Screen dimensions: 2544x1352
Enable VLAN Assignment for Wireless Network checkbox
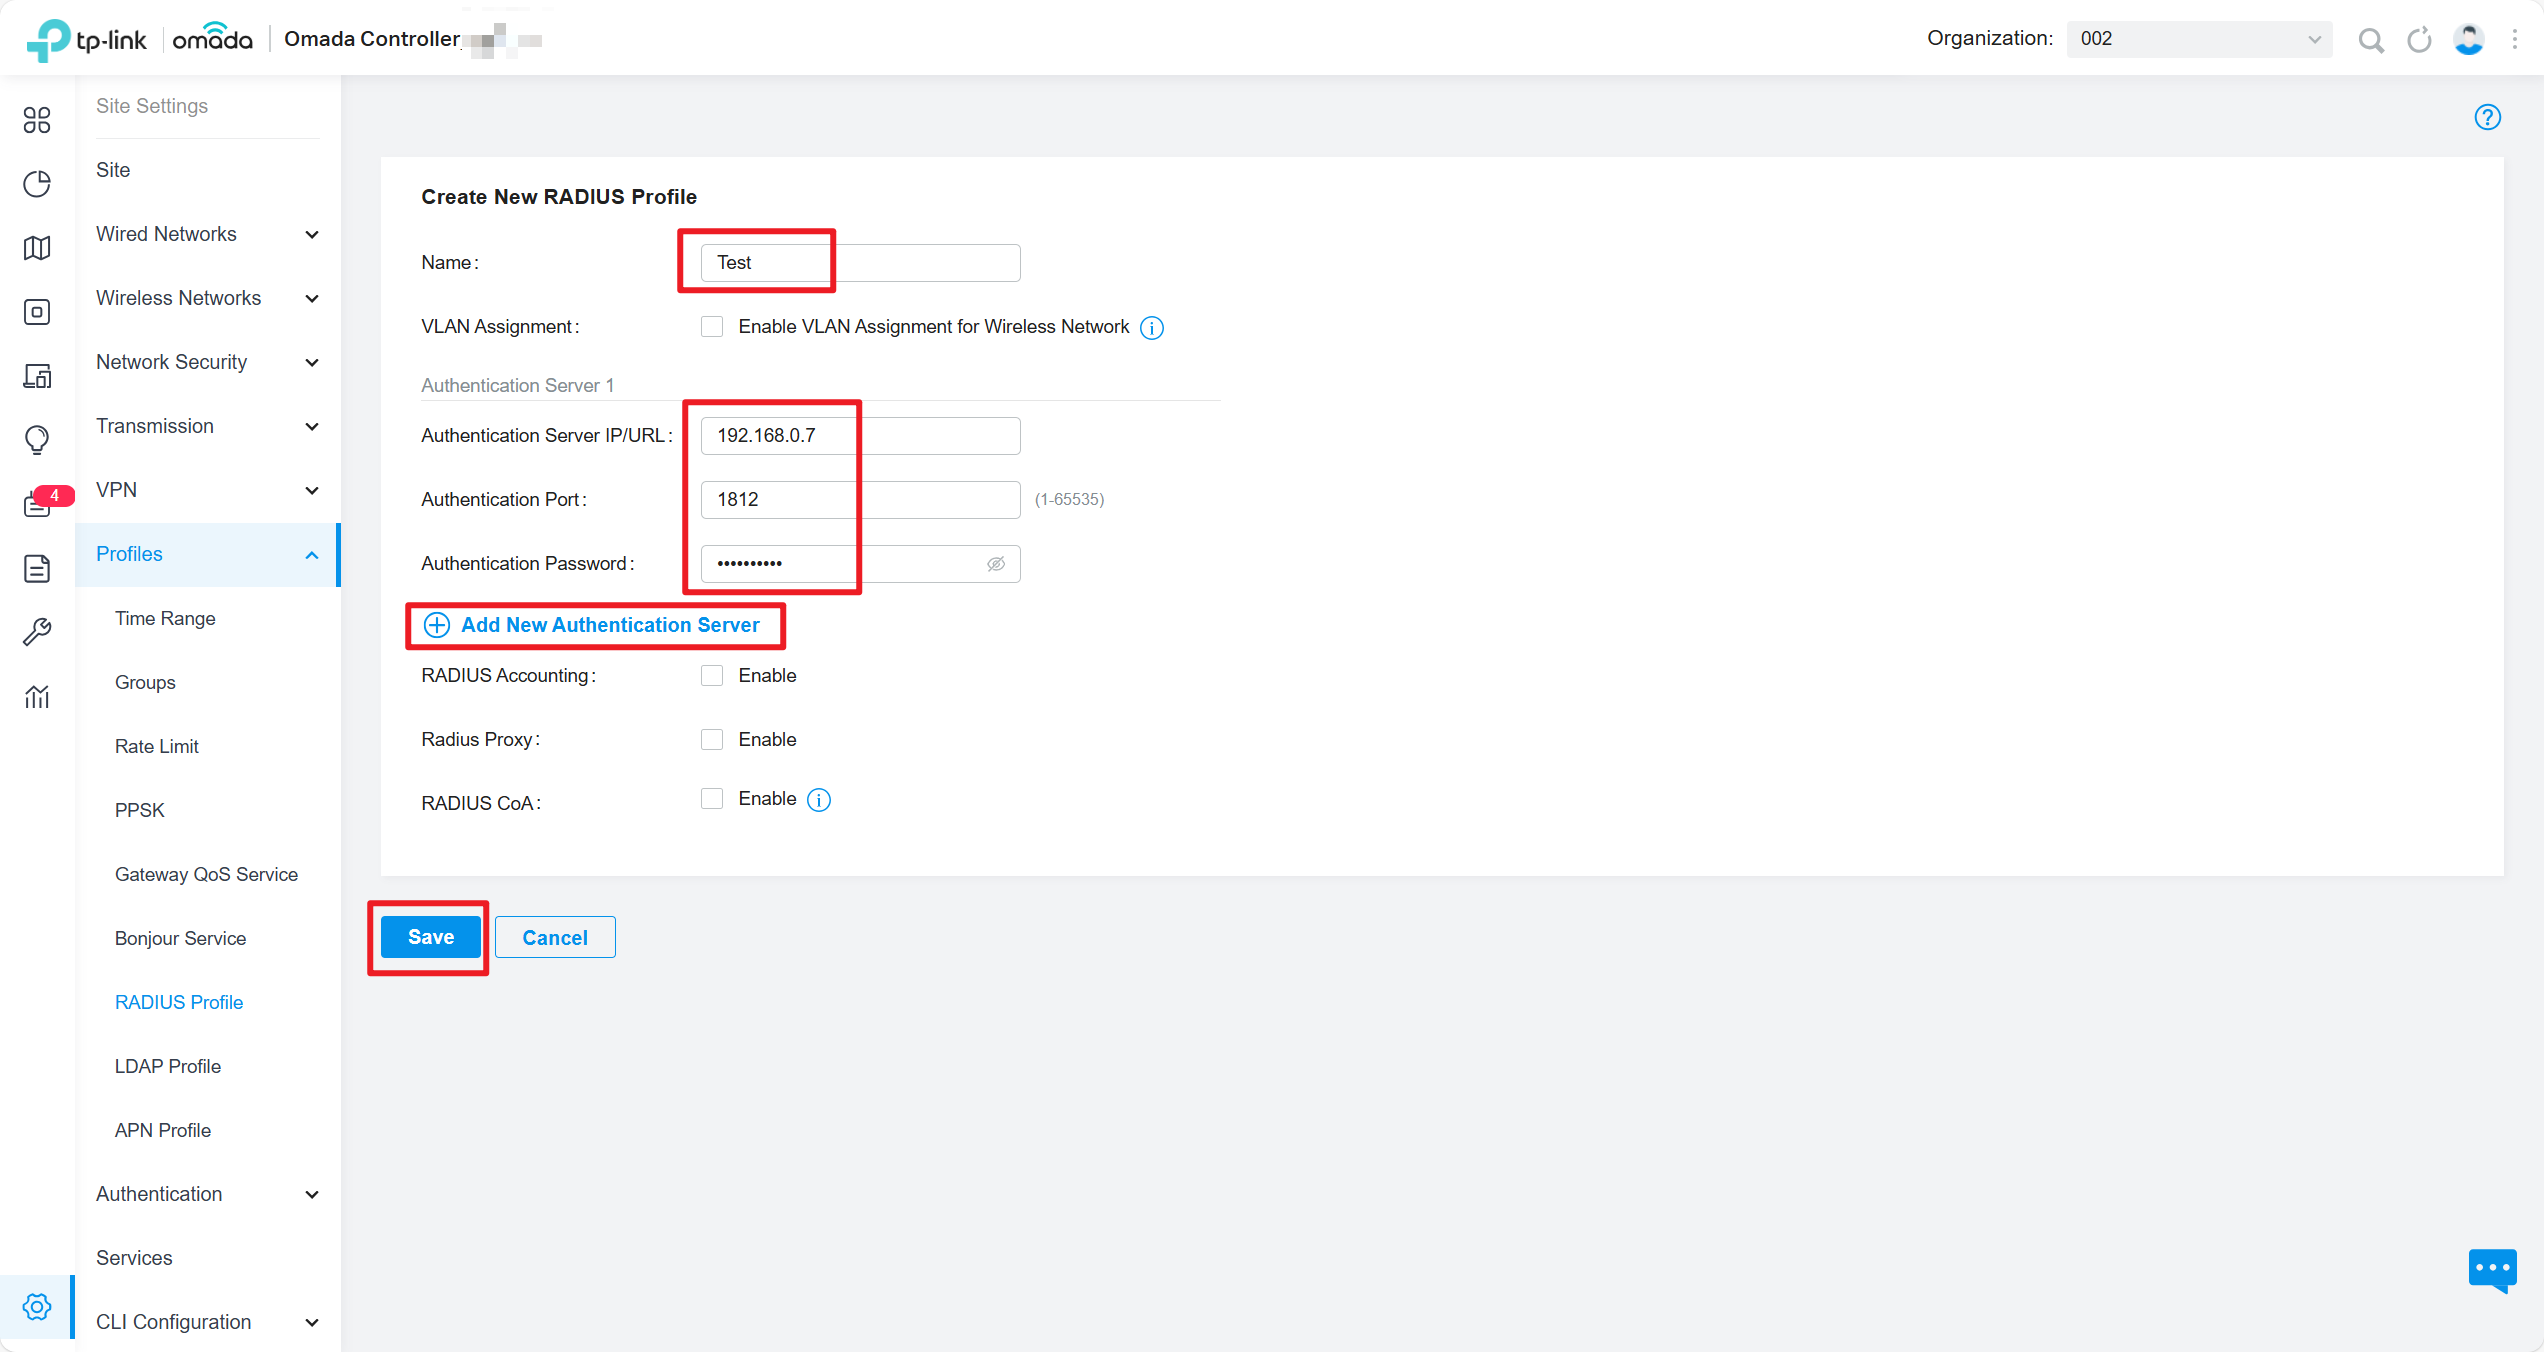click(x=712, y=327)
